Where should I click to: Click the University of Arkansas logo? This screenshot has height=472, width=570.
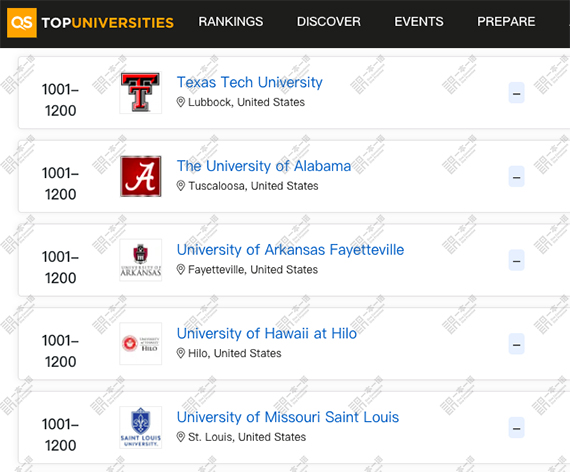[x=141, y=260]
